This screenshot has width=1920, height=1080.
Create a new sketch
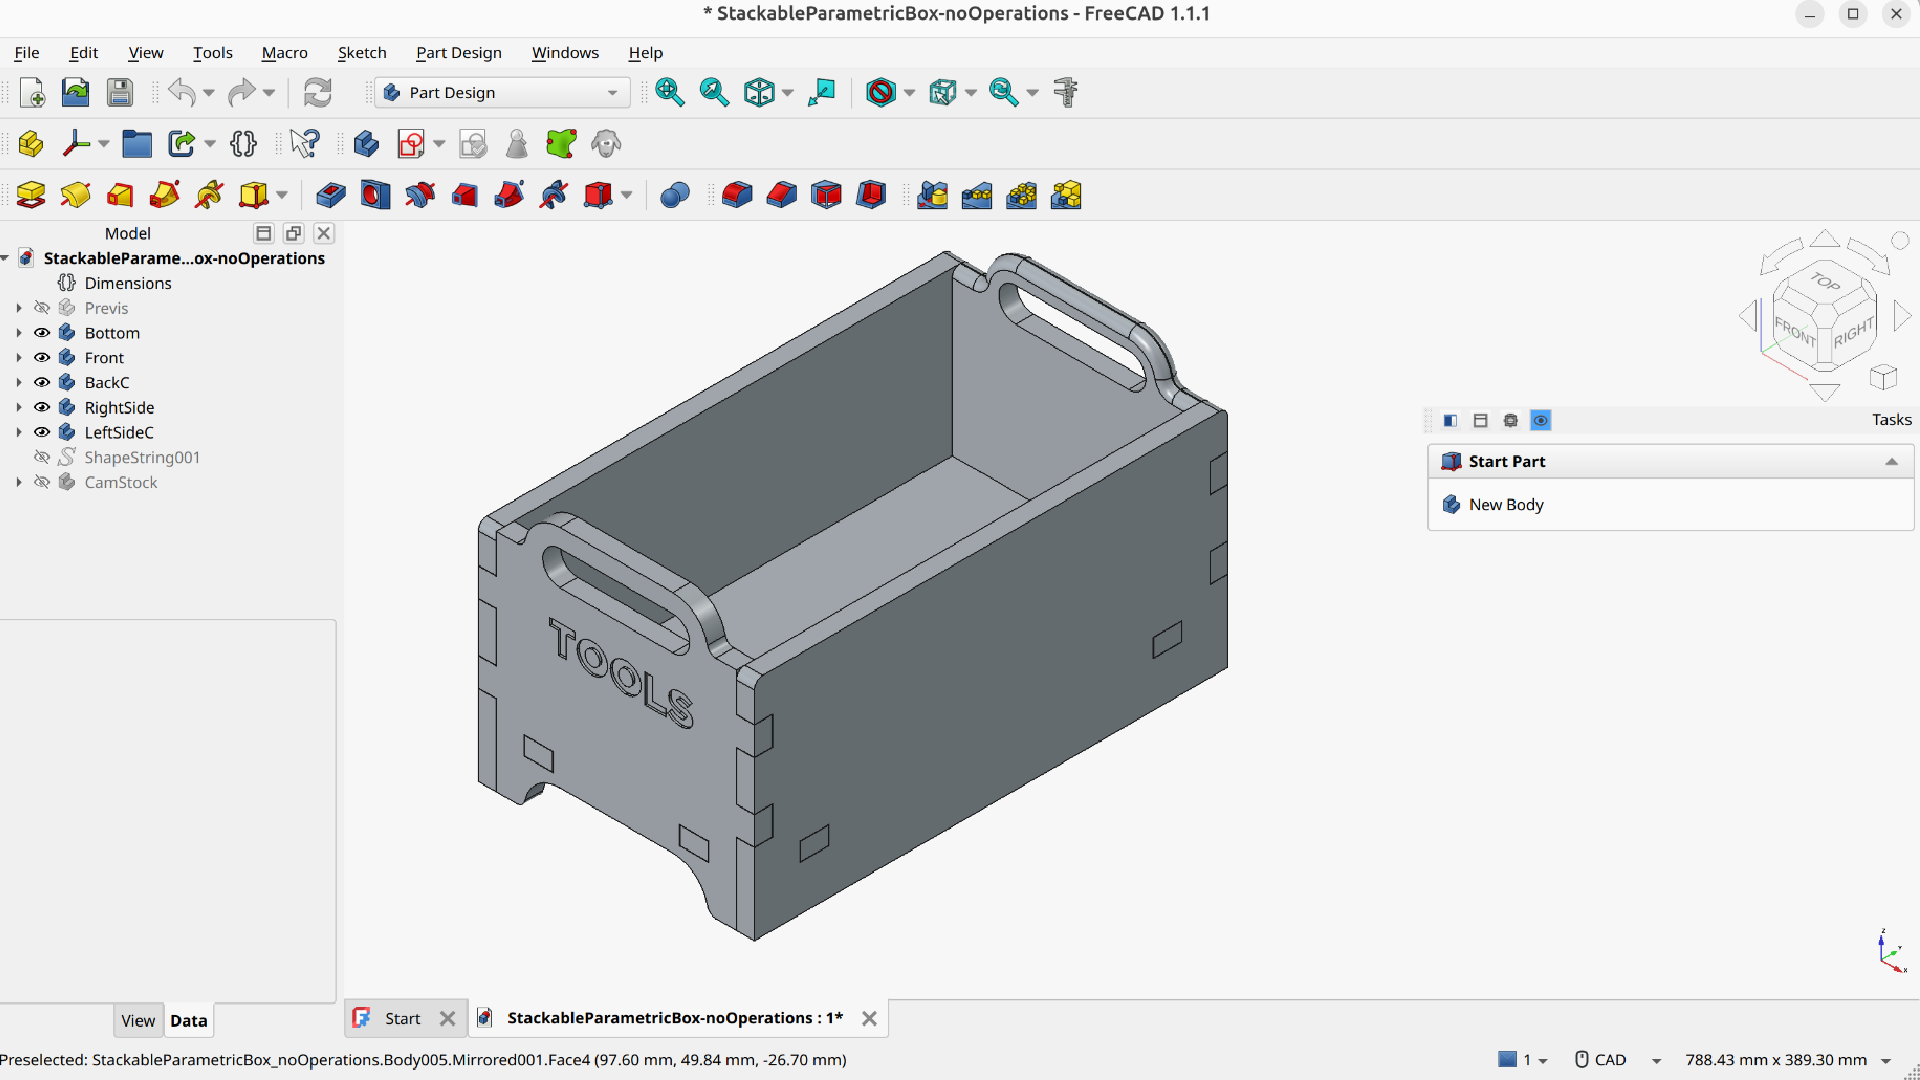click(411, 144)
